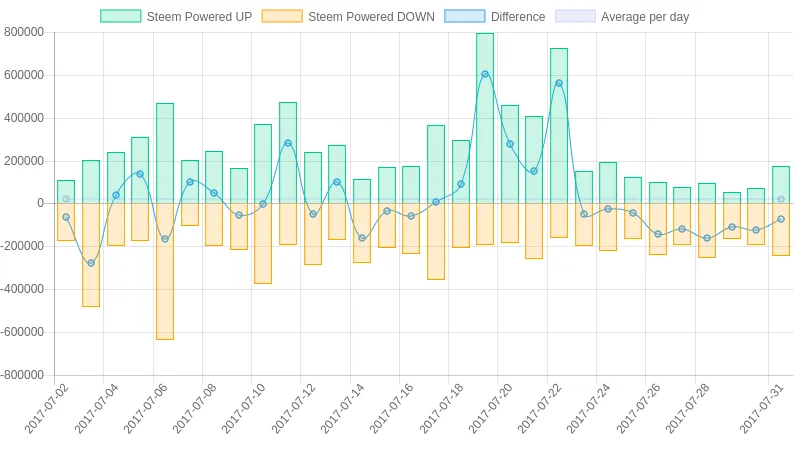Click the Difference point at the top of the 2017-07-22 bar
This screenshot has height=450, width=800.
click(x=559, y=83)
